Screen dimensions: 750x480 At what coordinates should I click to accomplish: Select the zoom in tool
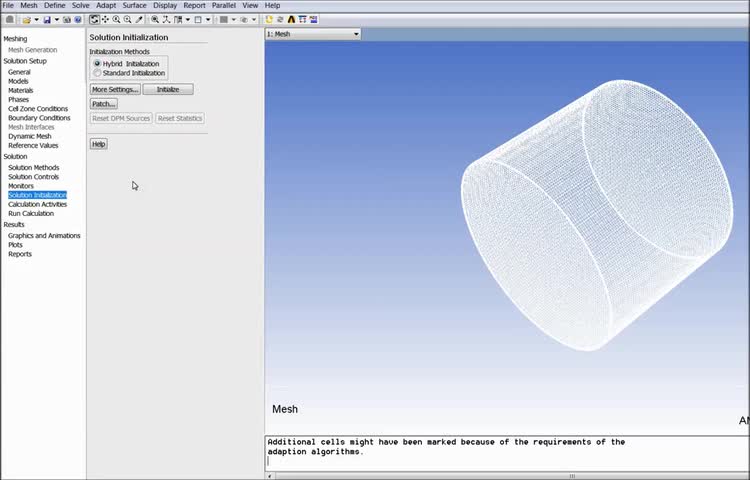coord(116,20)
